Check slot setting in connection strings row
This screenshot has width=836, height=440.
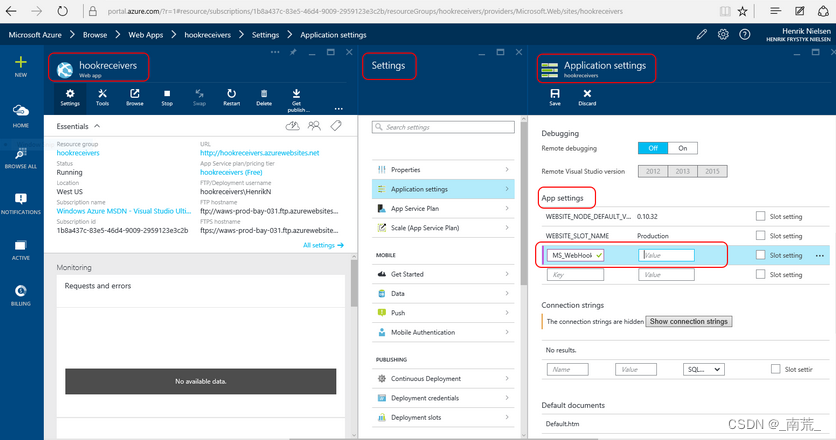pos(775,369)
